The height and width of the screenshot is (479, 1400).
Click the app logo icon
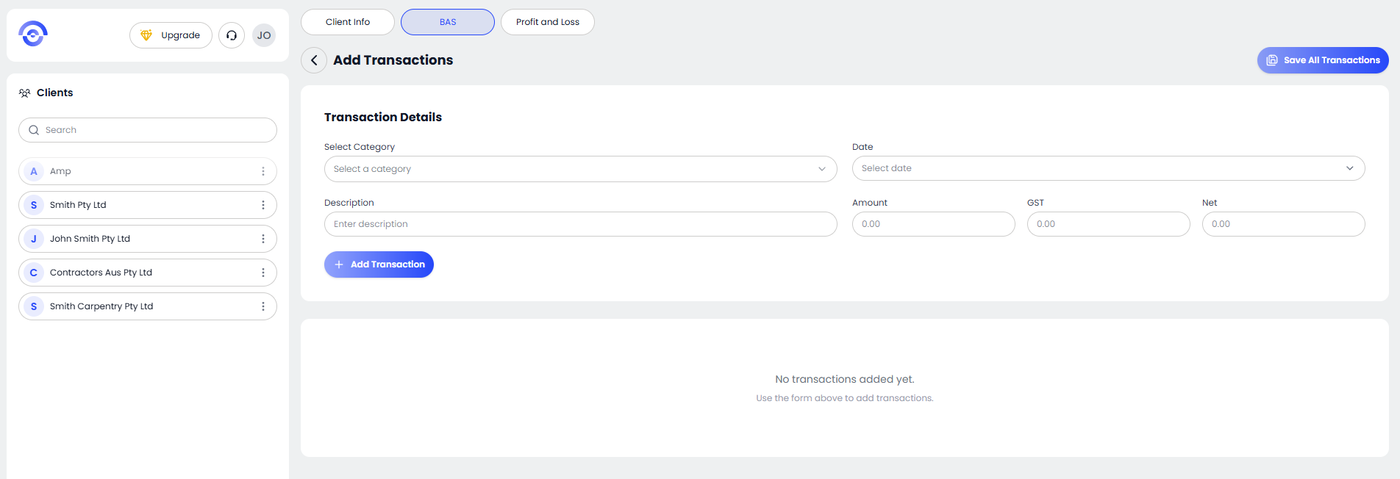pyautogui.click(x=33, y=34)
